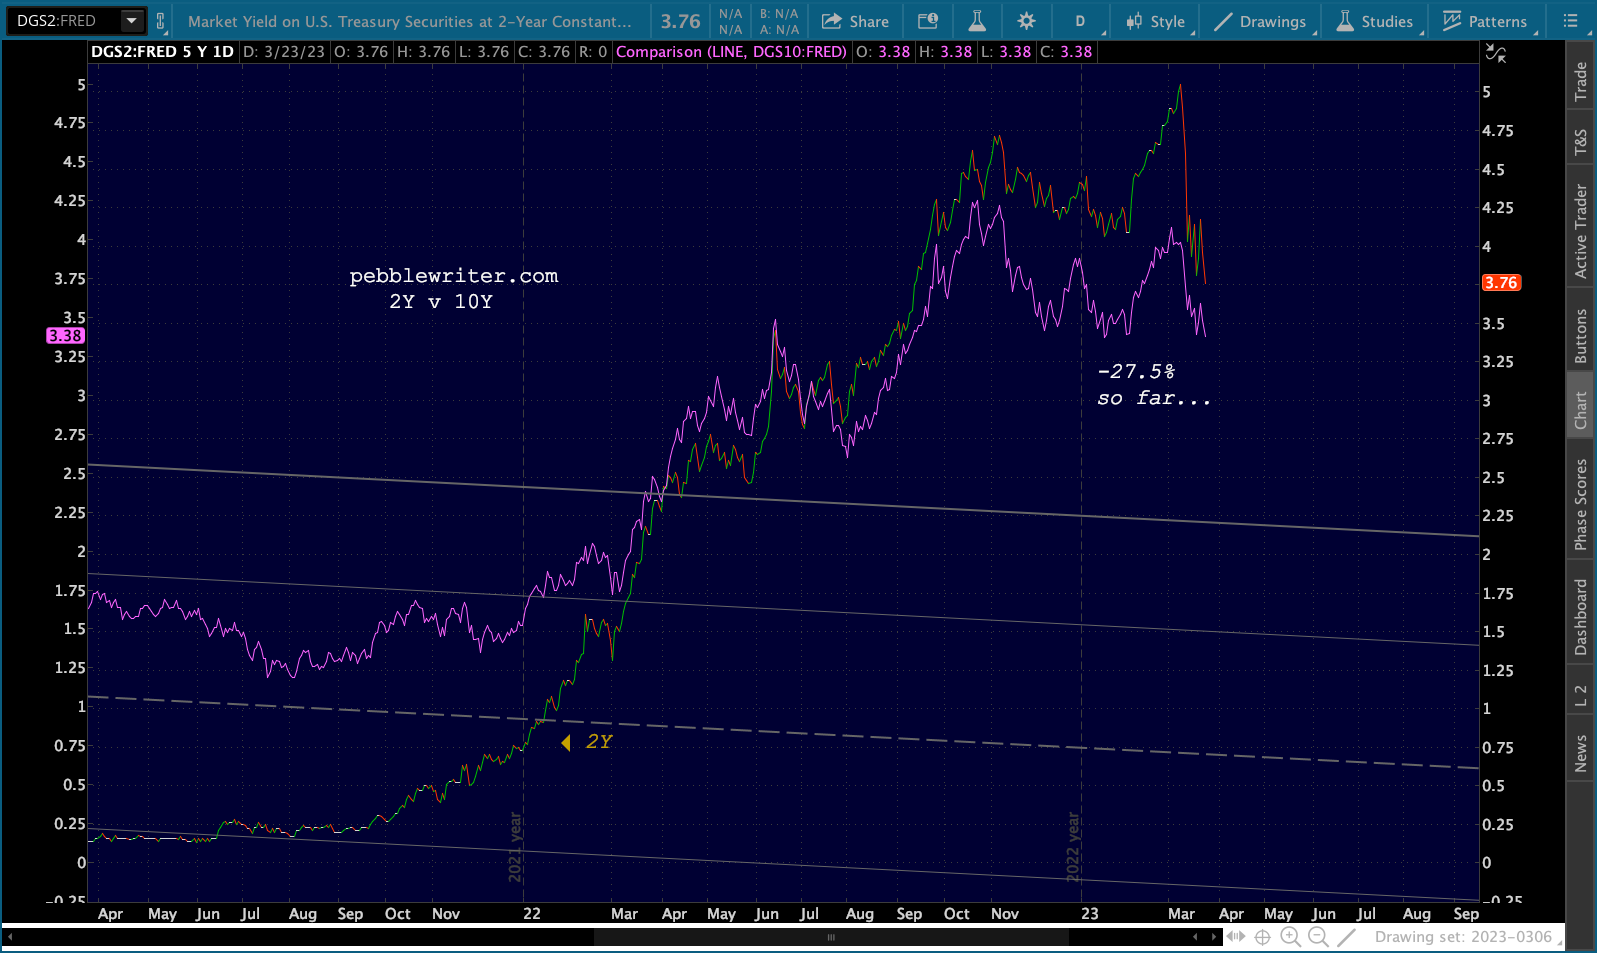The image size is (1597, 953).
Task: Click the active drawing tool line icon
Action: 1348,937
